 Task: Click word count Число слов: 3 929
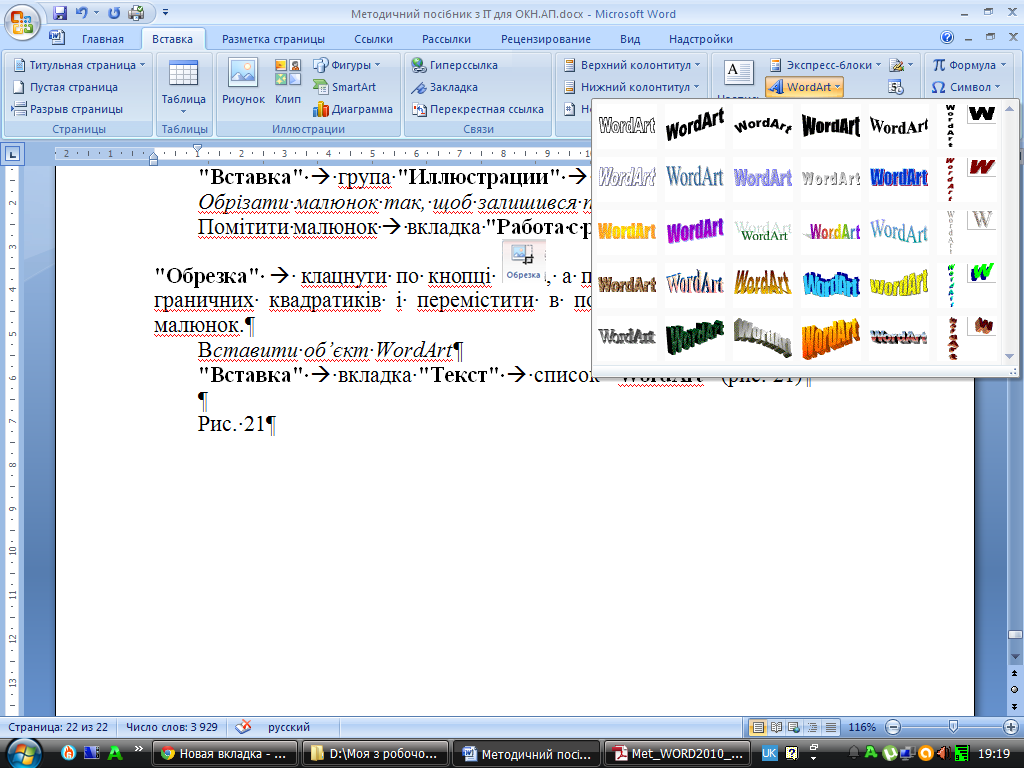pos(172,727)
